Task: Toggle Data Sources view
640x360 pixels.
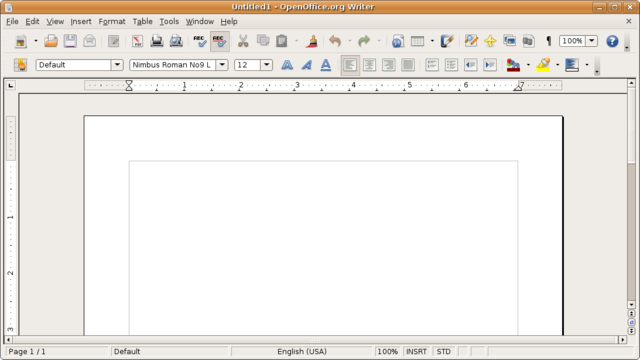Action: pos(529,41)
